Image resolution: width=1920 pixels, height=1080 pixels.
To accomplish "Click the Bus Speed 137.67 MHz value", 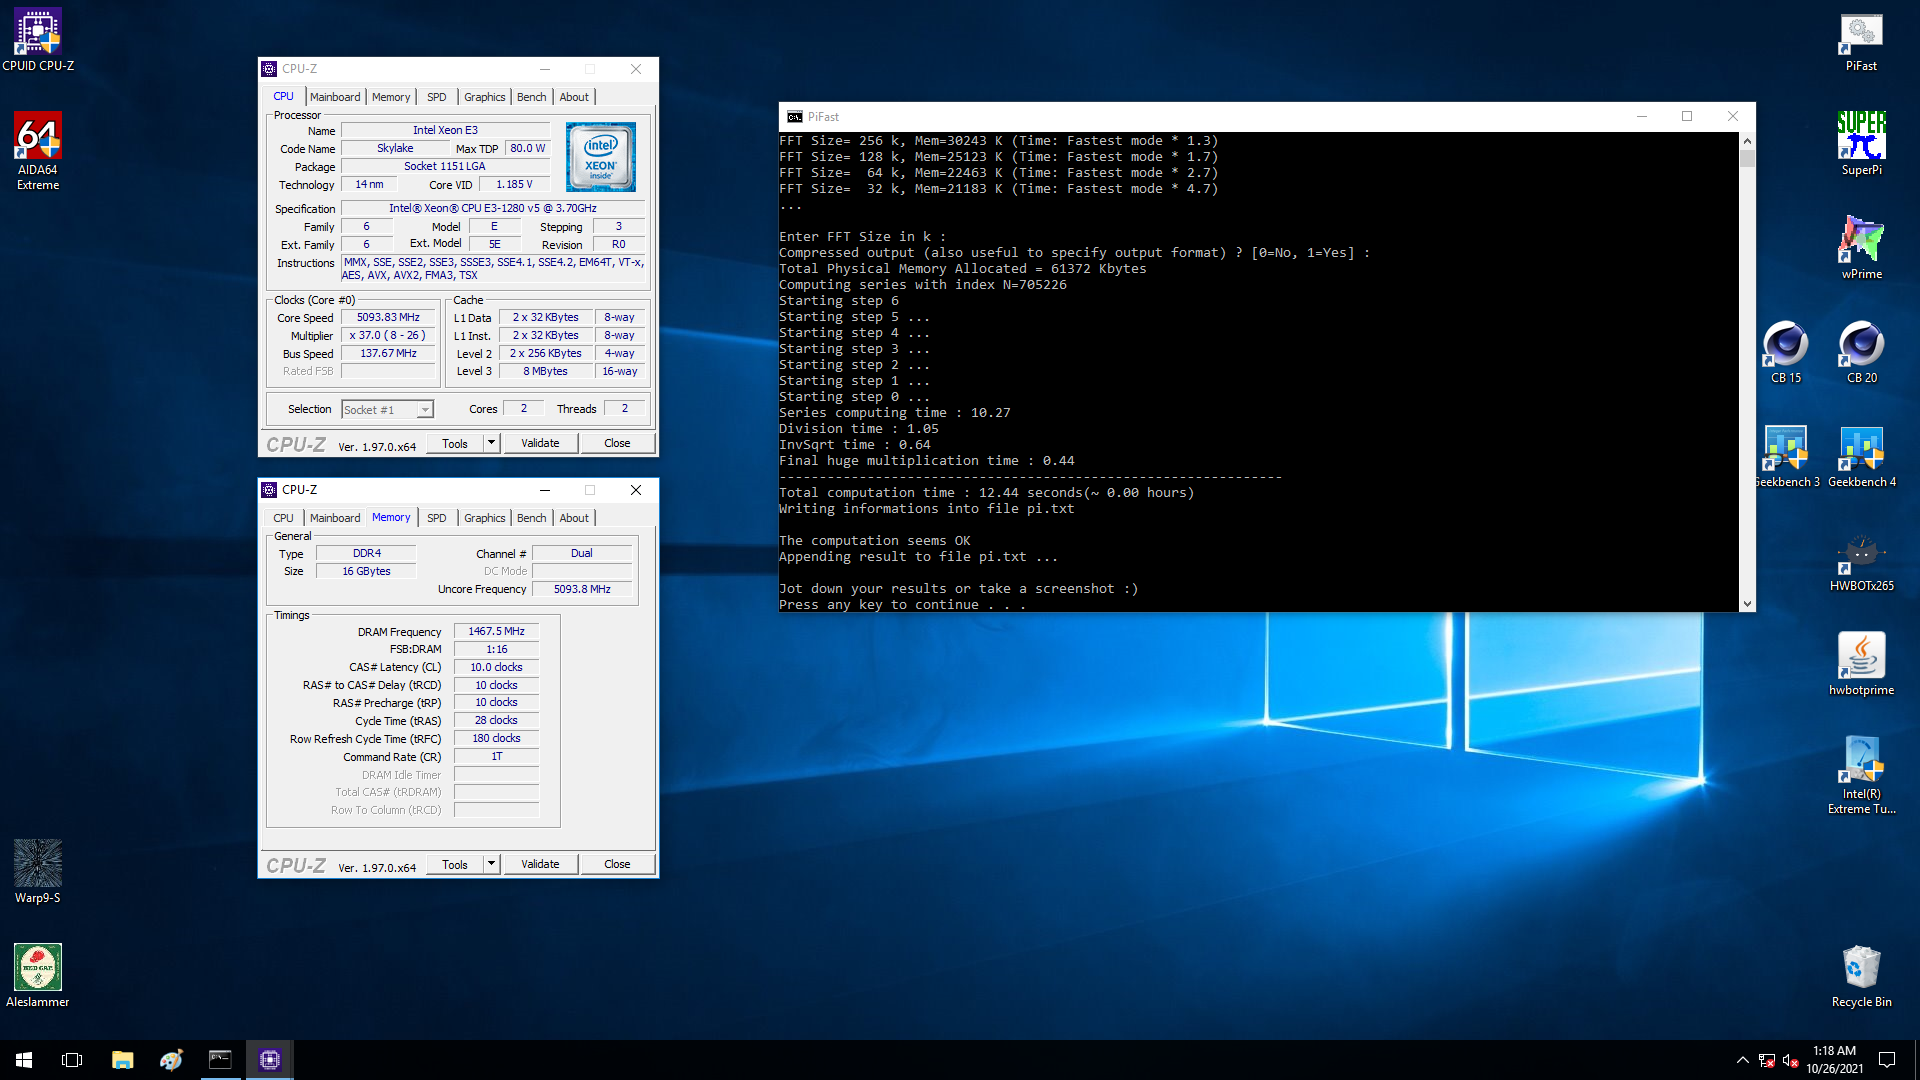I will (389, 354).
